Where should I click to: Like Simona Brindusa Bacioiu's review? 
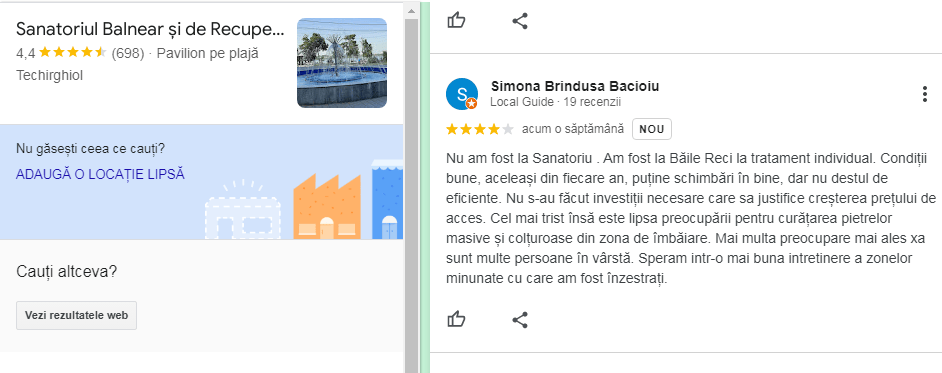(457, 319)
